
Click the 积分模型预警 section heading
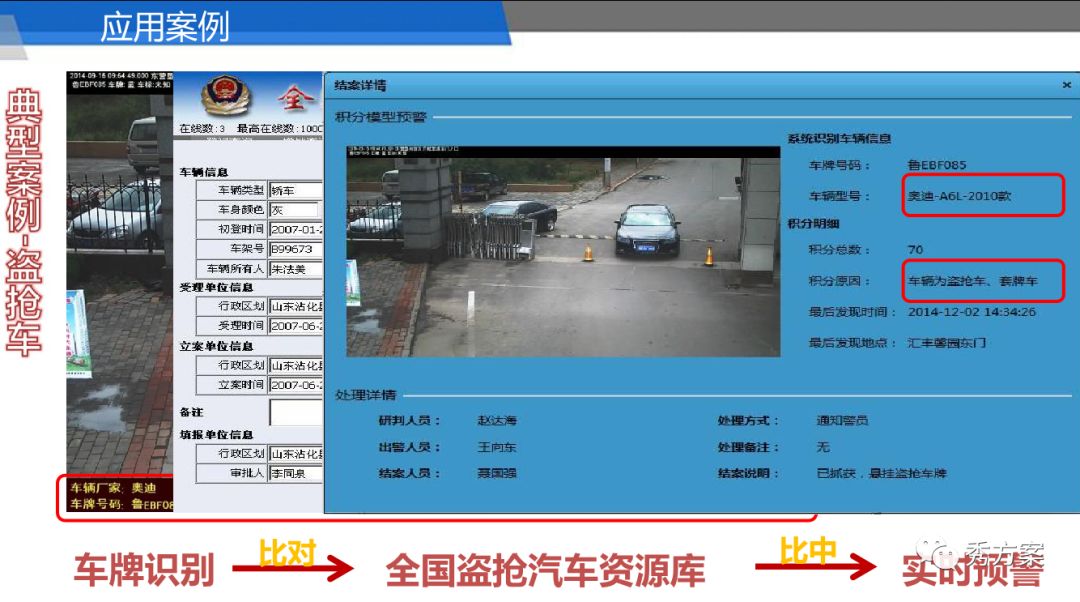381,117
